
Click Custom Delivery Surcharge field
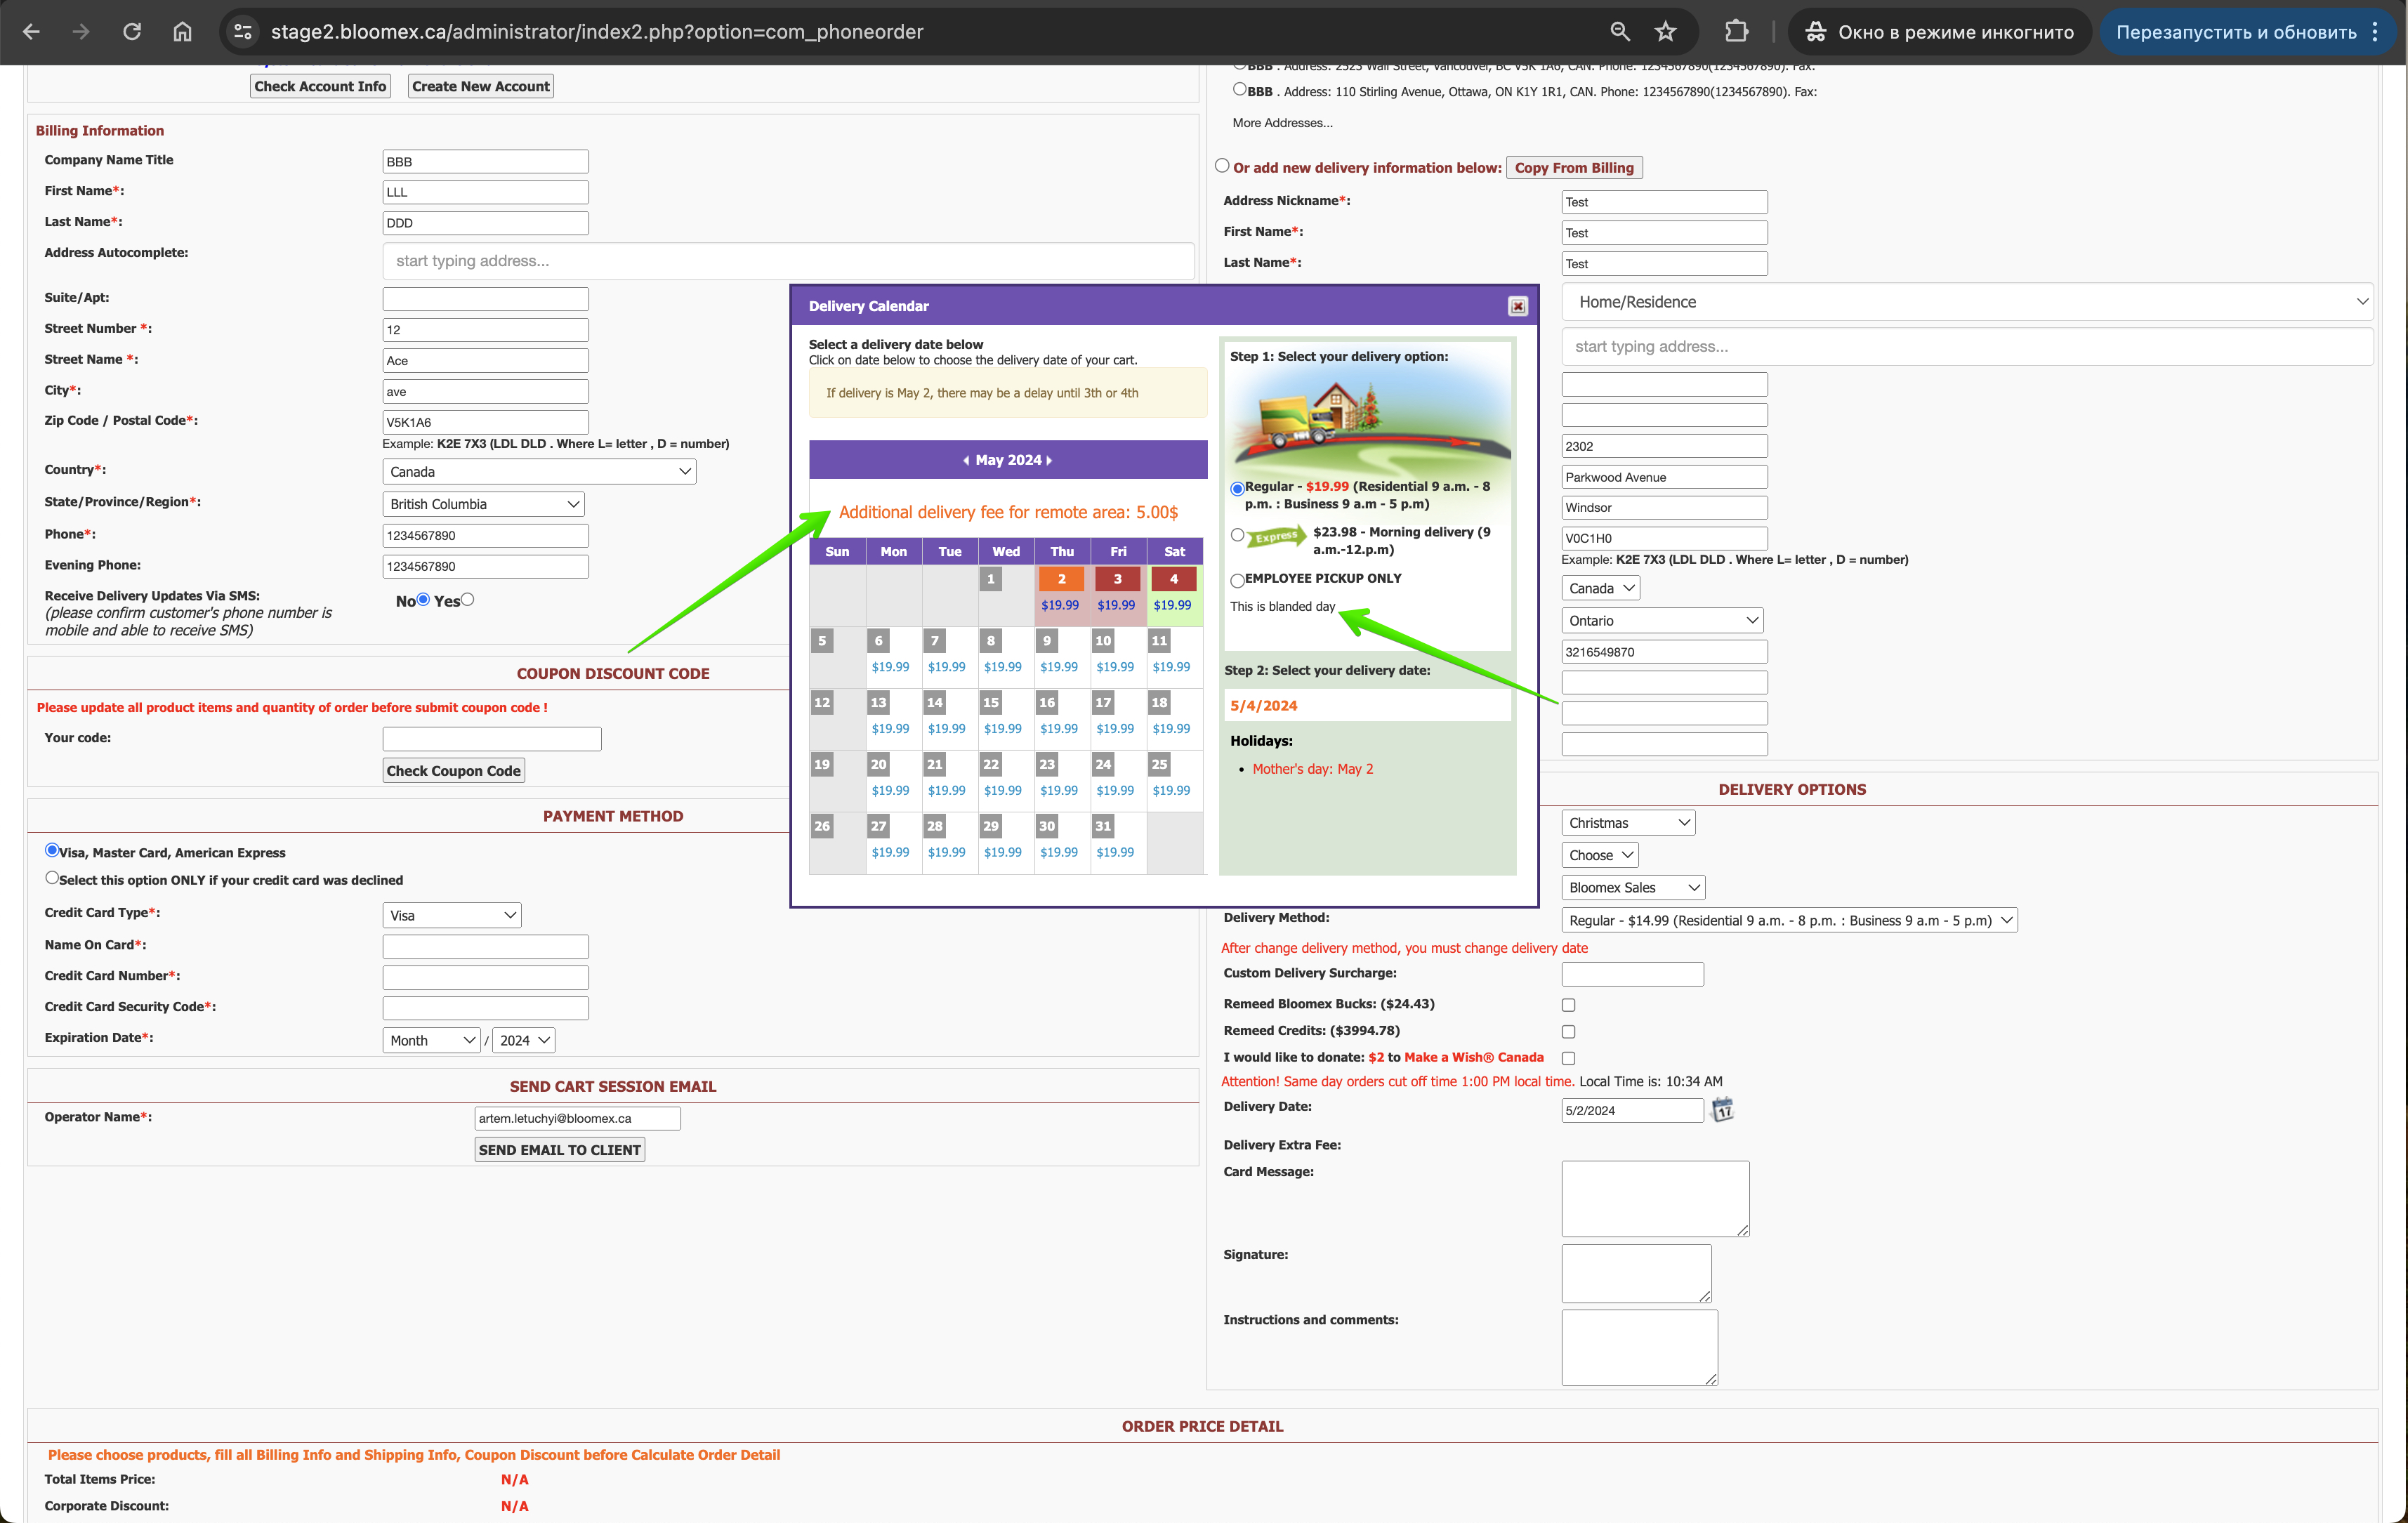[x=1633, y=974]
